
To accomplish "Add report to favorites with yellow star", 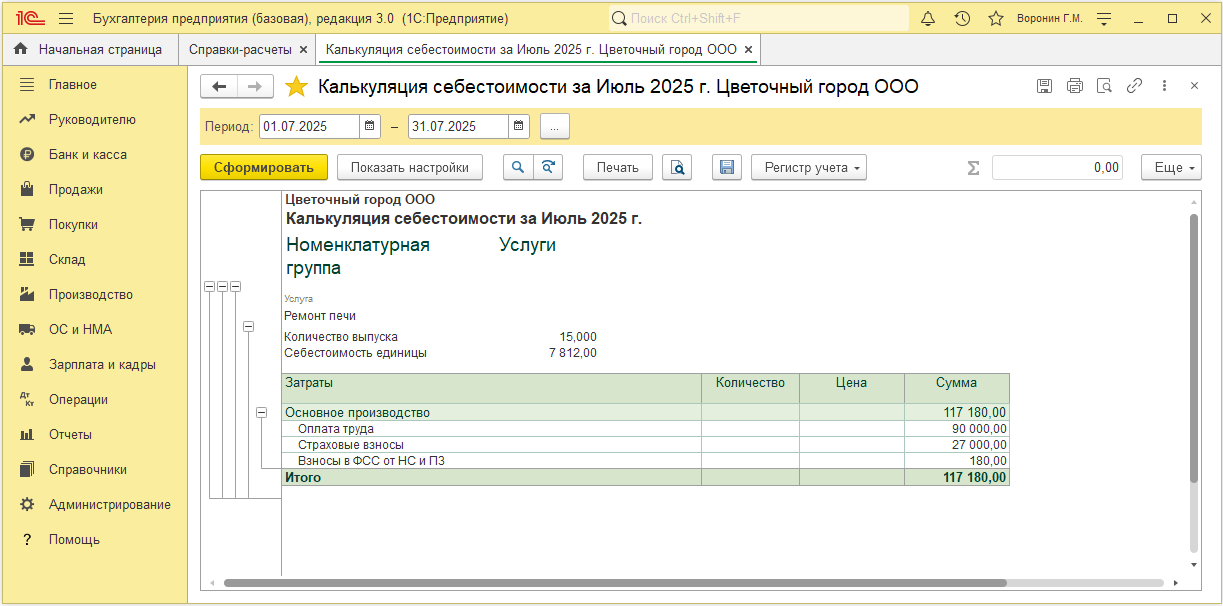I will tap(296, 87).
